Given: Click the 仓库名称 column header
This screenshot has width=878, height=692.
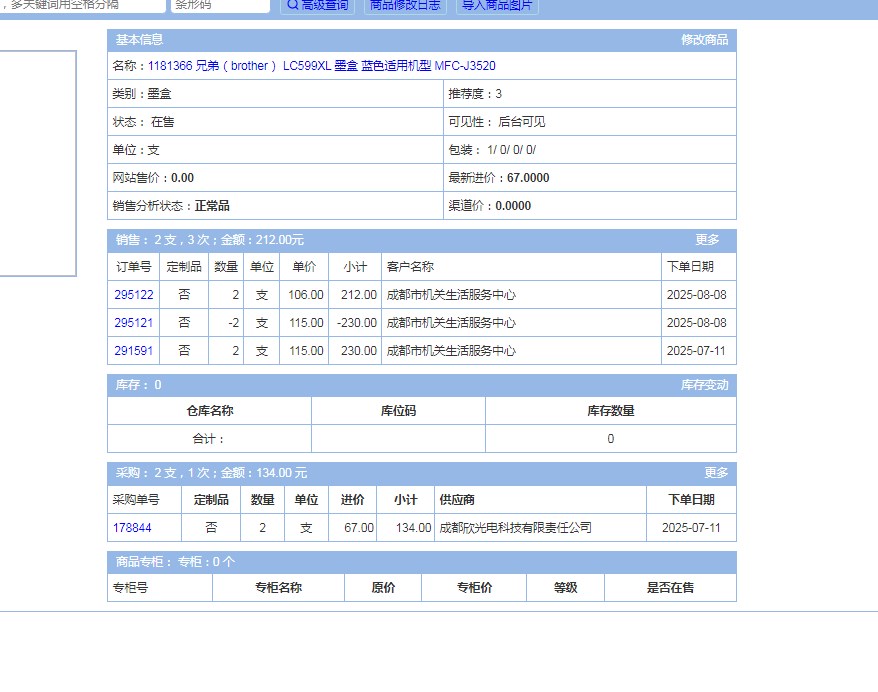Looking at the screenshot, I should click(210, 411).
